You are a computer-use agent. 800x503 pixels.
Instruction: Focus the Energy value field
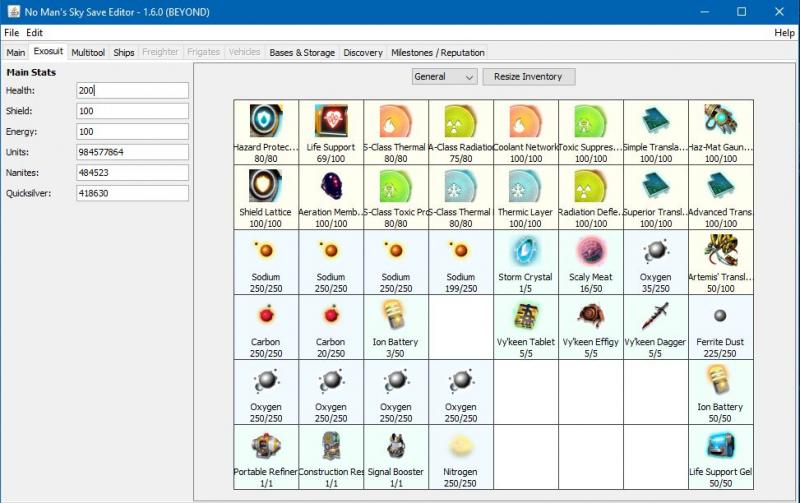(132, 132)
